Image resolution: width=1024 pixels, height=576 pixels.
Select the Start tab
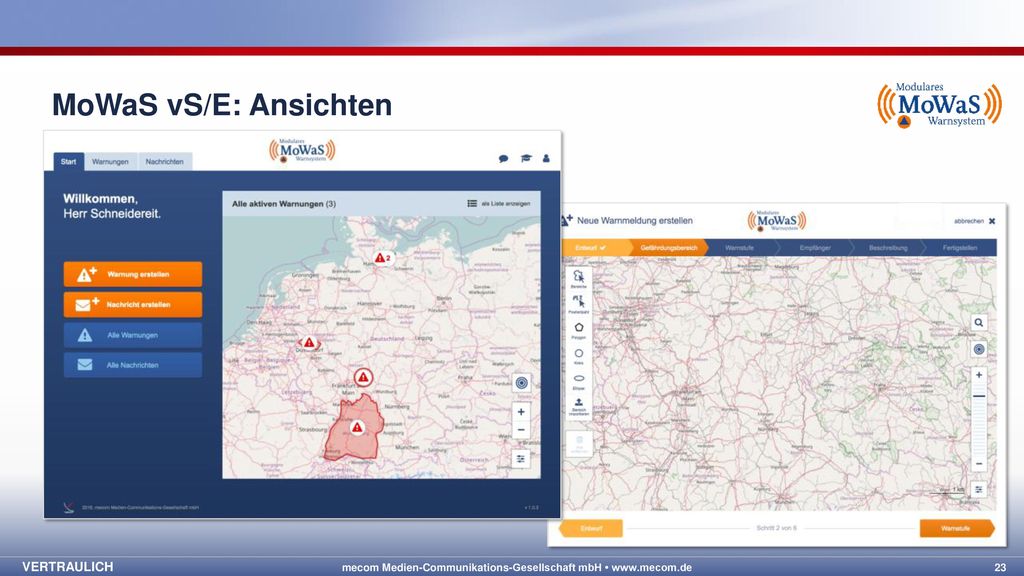(69, 161)
